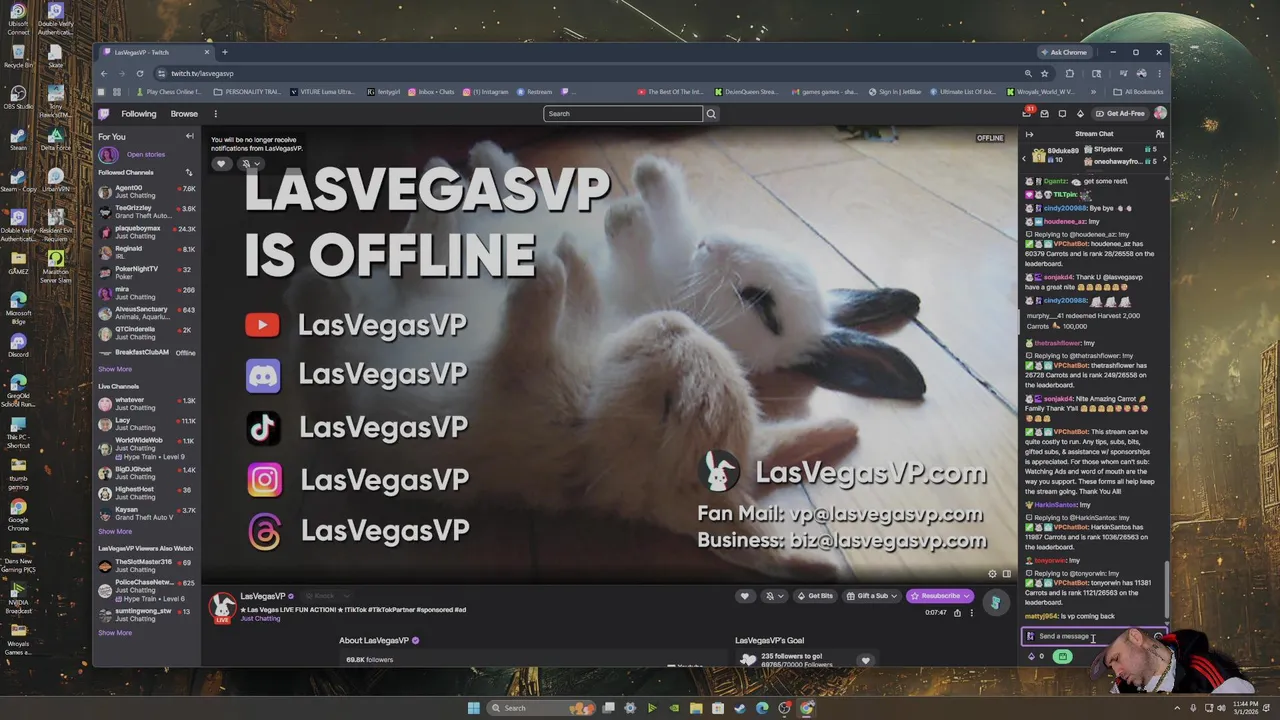1280x720 pixels.
Task: Open the plaqueboymax followed channel
Action: click(146, 232)
